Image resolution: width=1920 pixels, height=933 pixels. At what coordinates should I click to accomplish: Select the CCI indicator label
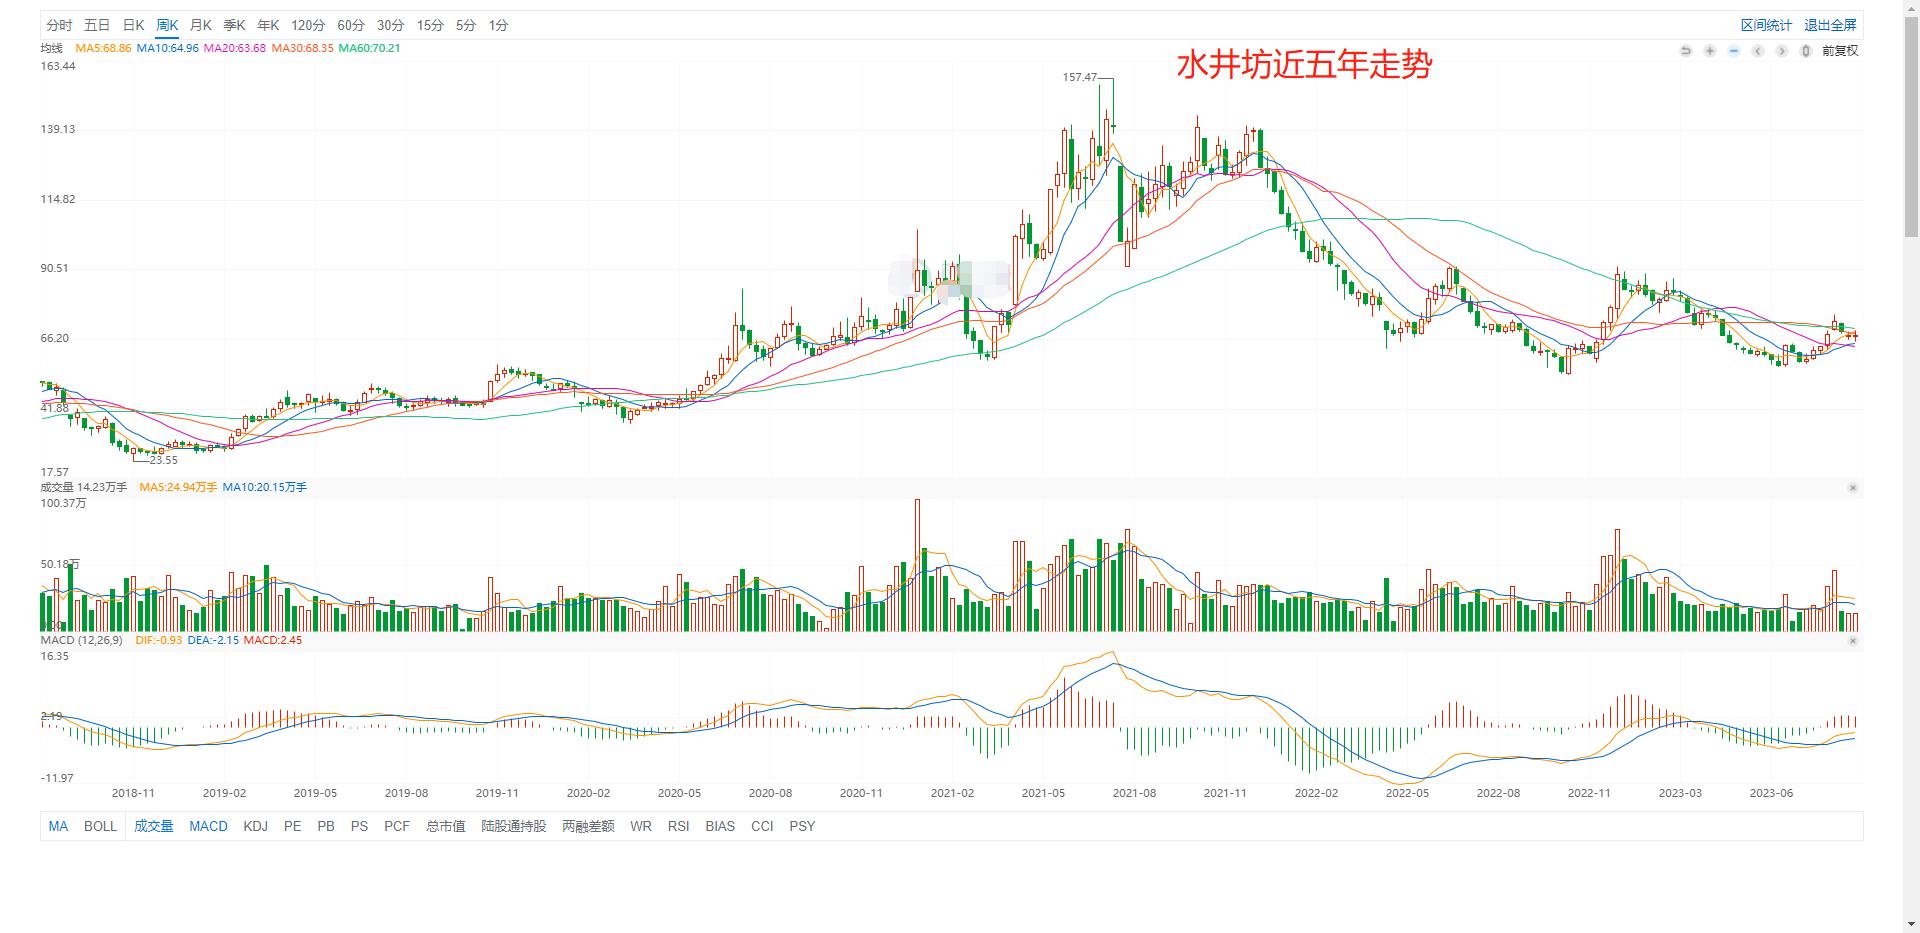(x=762, y=826)
